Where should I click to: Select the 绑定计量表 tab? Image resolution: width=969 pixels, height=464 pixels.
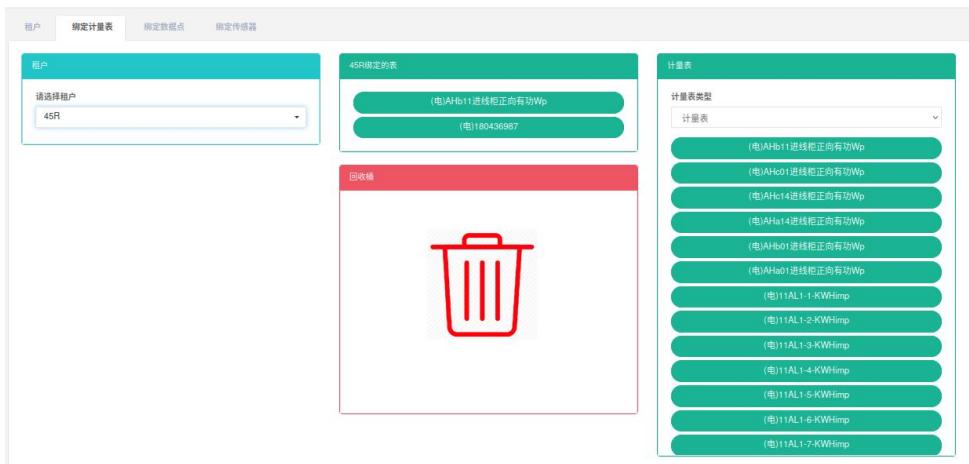coord(91,27)
